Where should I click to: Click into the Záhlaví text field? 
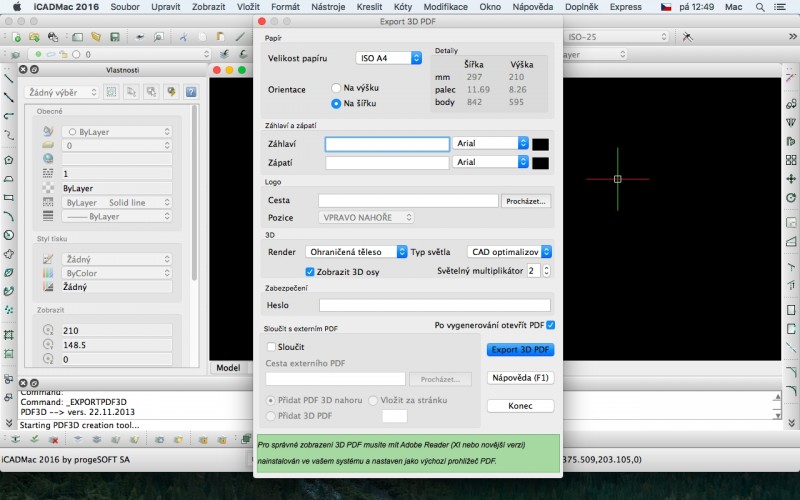[387, 144]
